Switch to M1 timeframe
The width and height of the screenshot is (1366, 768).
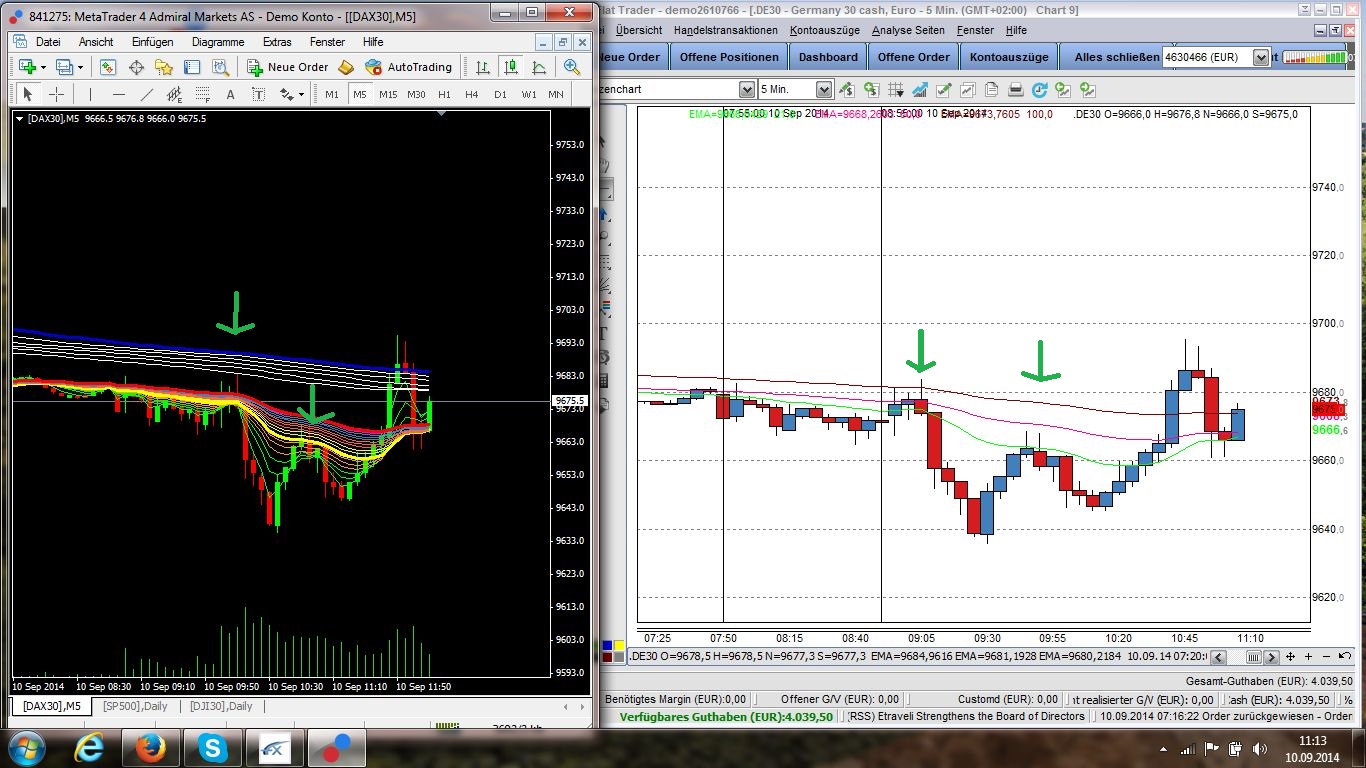pyautogui.click(x=332, y=94)
